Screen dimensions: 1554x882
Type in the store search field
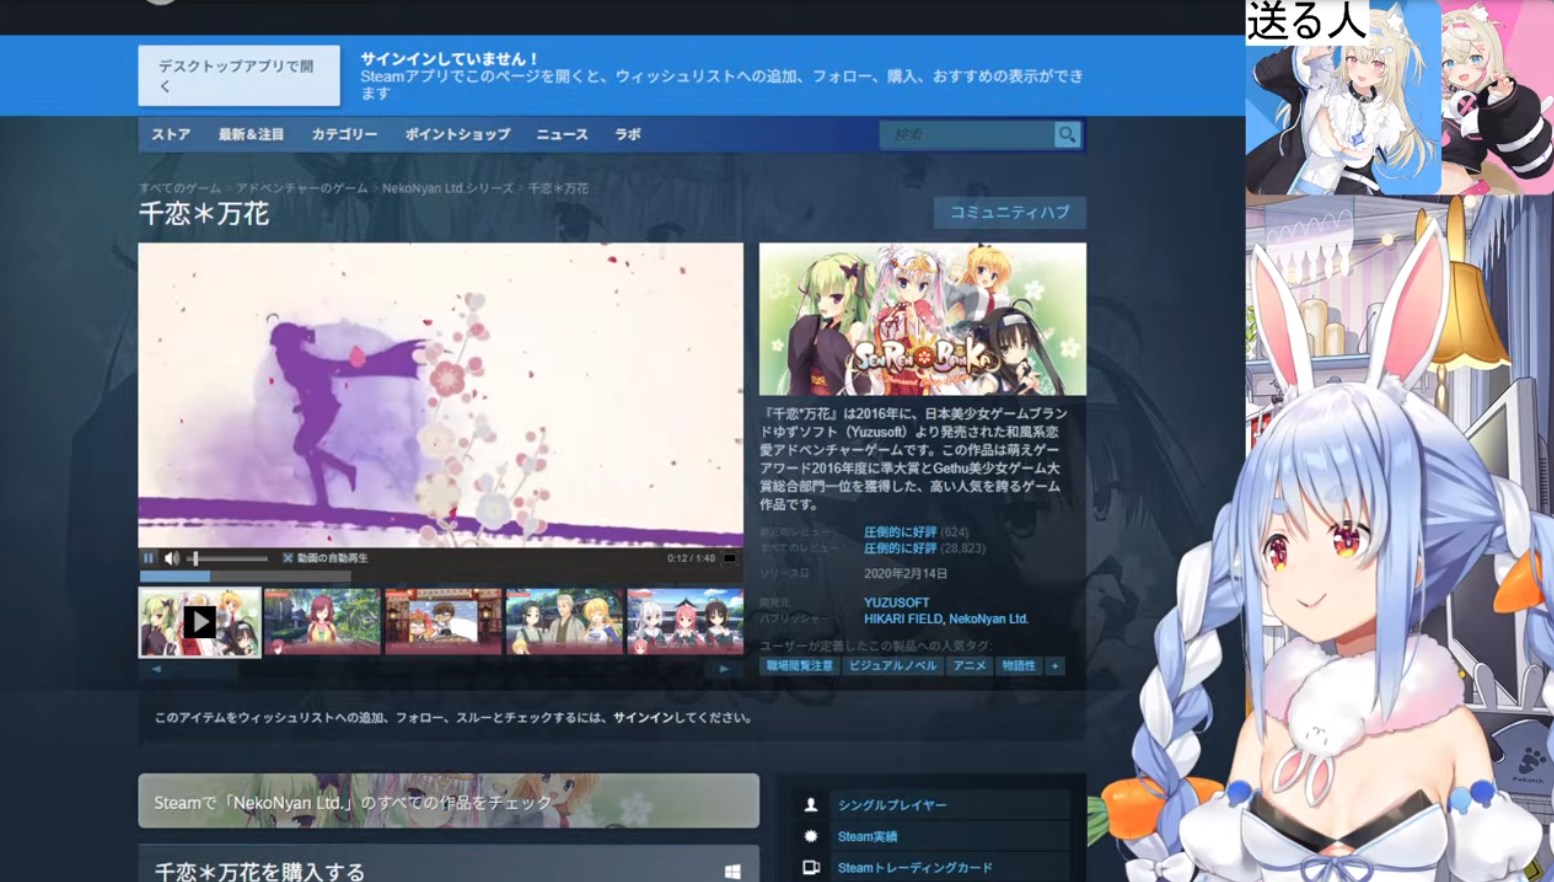point(966,134)
